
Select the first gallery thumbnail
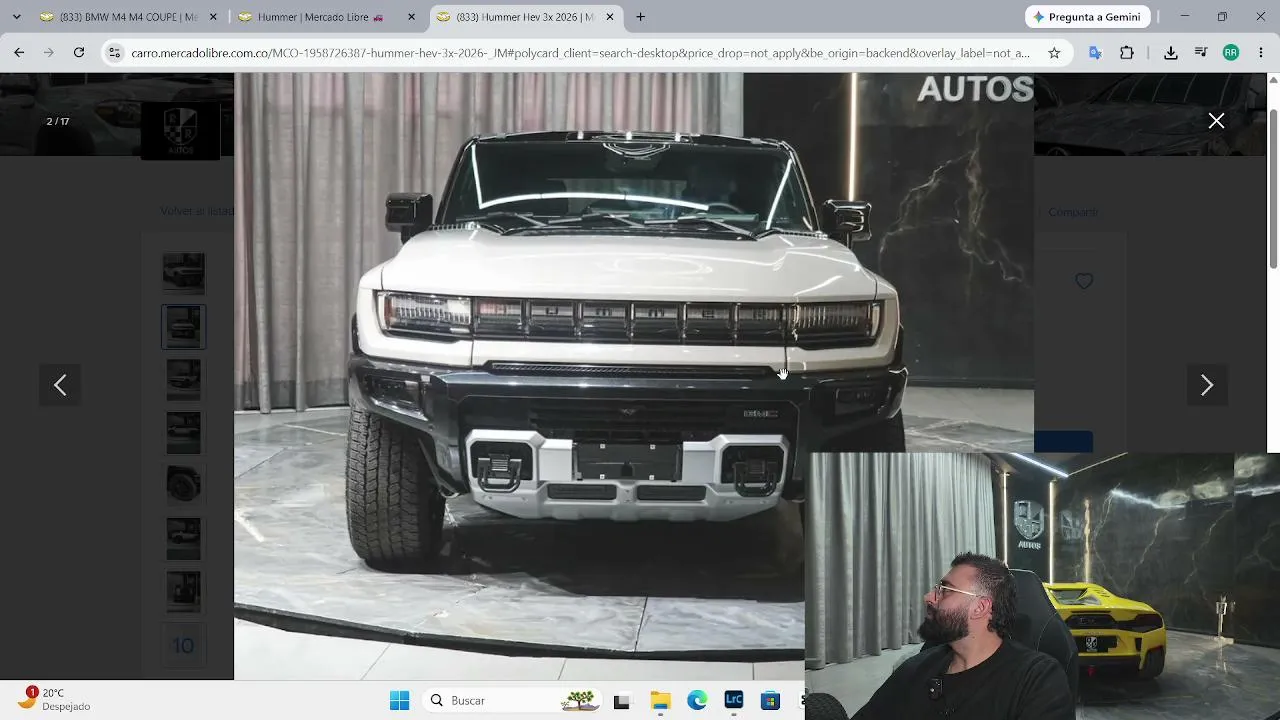point(183,272)
